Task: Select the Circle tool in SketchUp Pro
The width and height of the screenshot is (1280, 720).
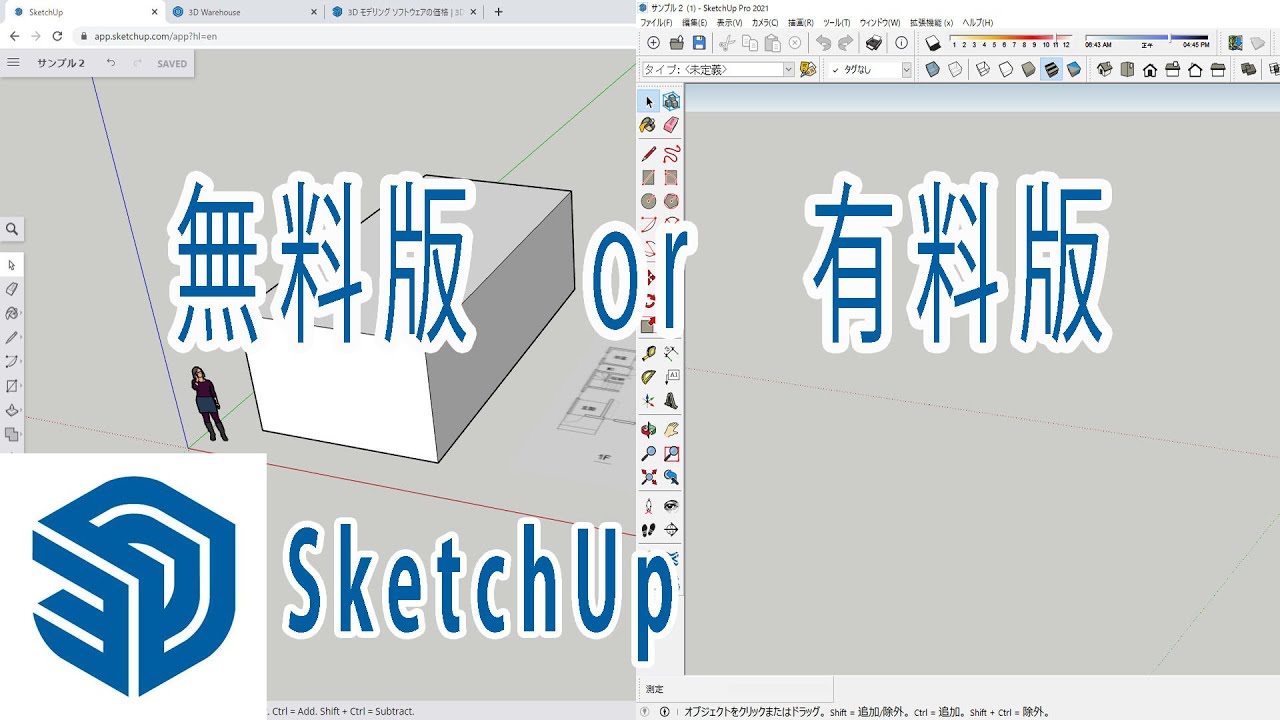Action: (649, 201)
